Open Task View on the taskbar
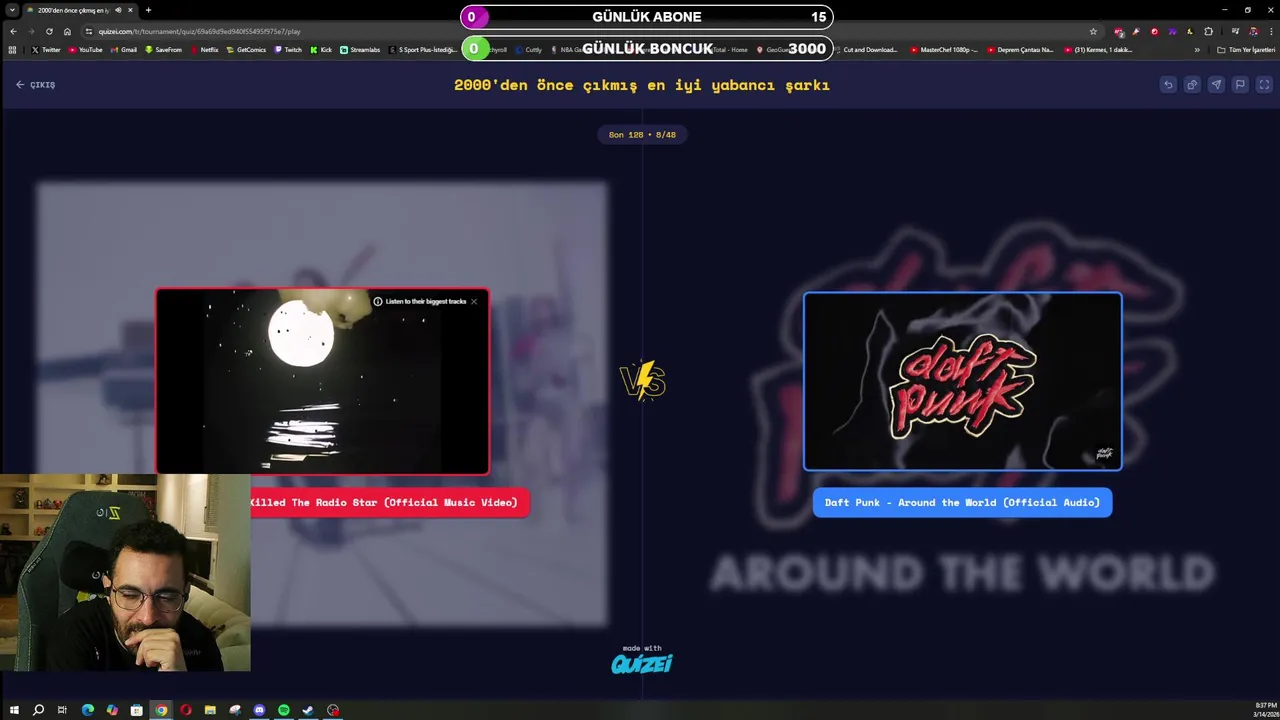1280x720 pixels. tap(62, 710)
